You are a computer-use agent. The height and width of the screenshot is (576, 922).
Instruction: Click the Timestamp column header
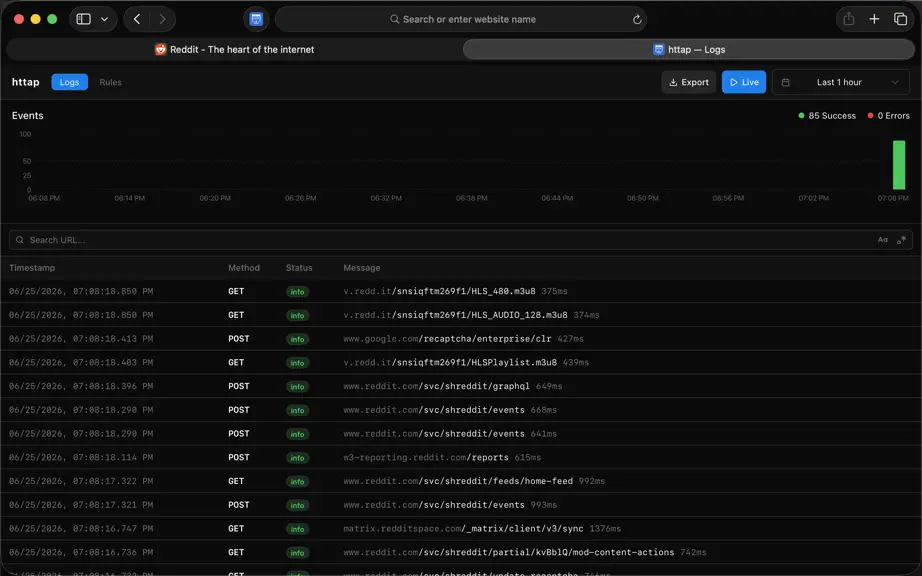click(x=32, y=267)
